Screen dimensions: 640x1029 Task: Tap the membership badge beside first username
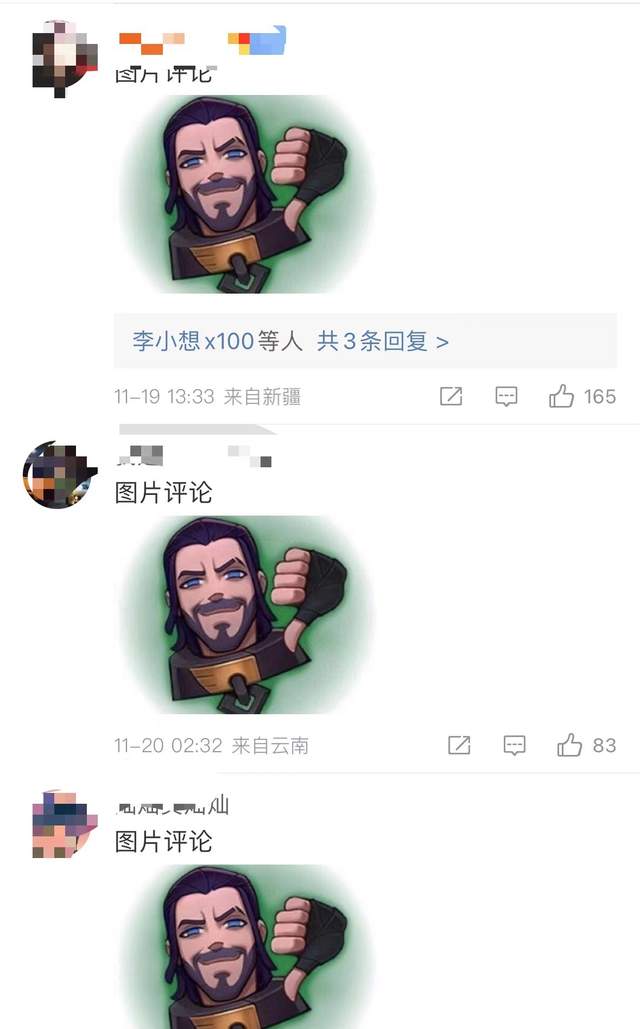pyautogui.click(x=257, y=40)
